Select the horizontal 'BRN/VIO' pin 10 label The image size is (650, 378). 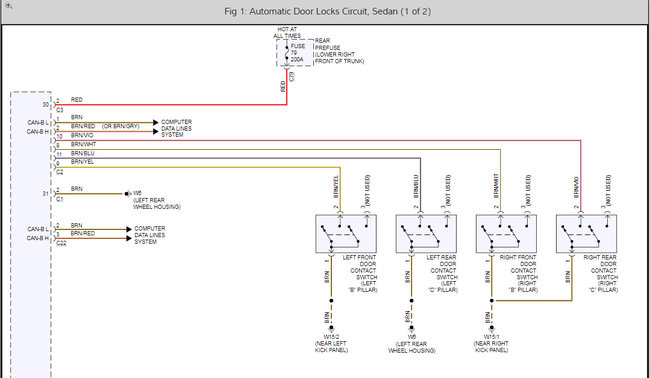[82, 136]
